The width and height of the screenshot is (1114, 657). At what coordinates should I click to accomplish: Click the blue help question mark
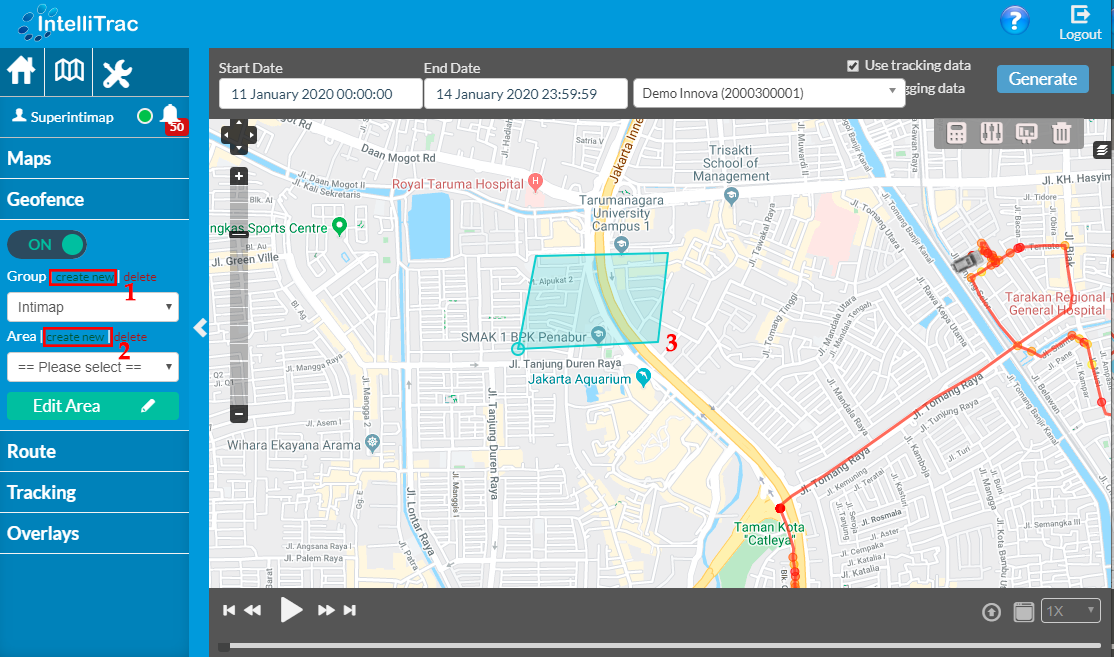pos(1014,21)
